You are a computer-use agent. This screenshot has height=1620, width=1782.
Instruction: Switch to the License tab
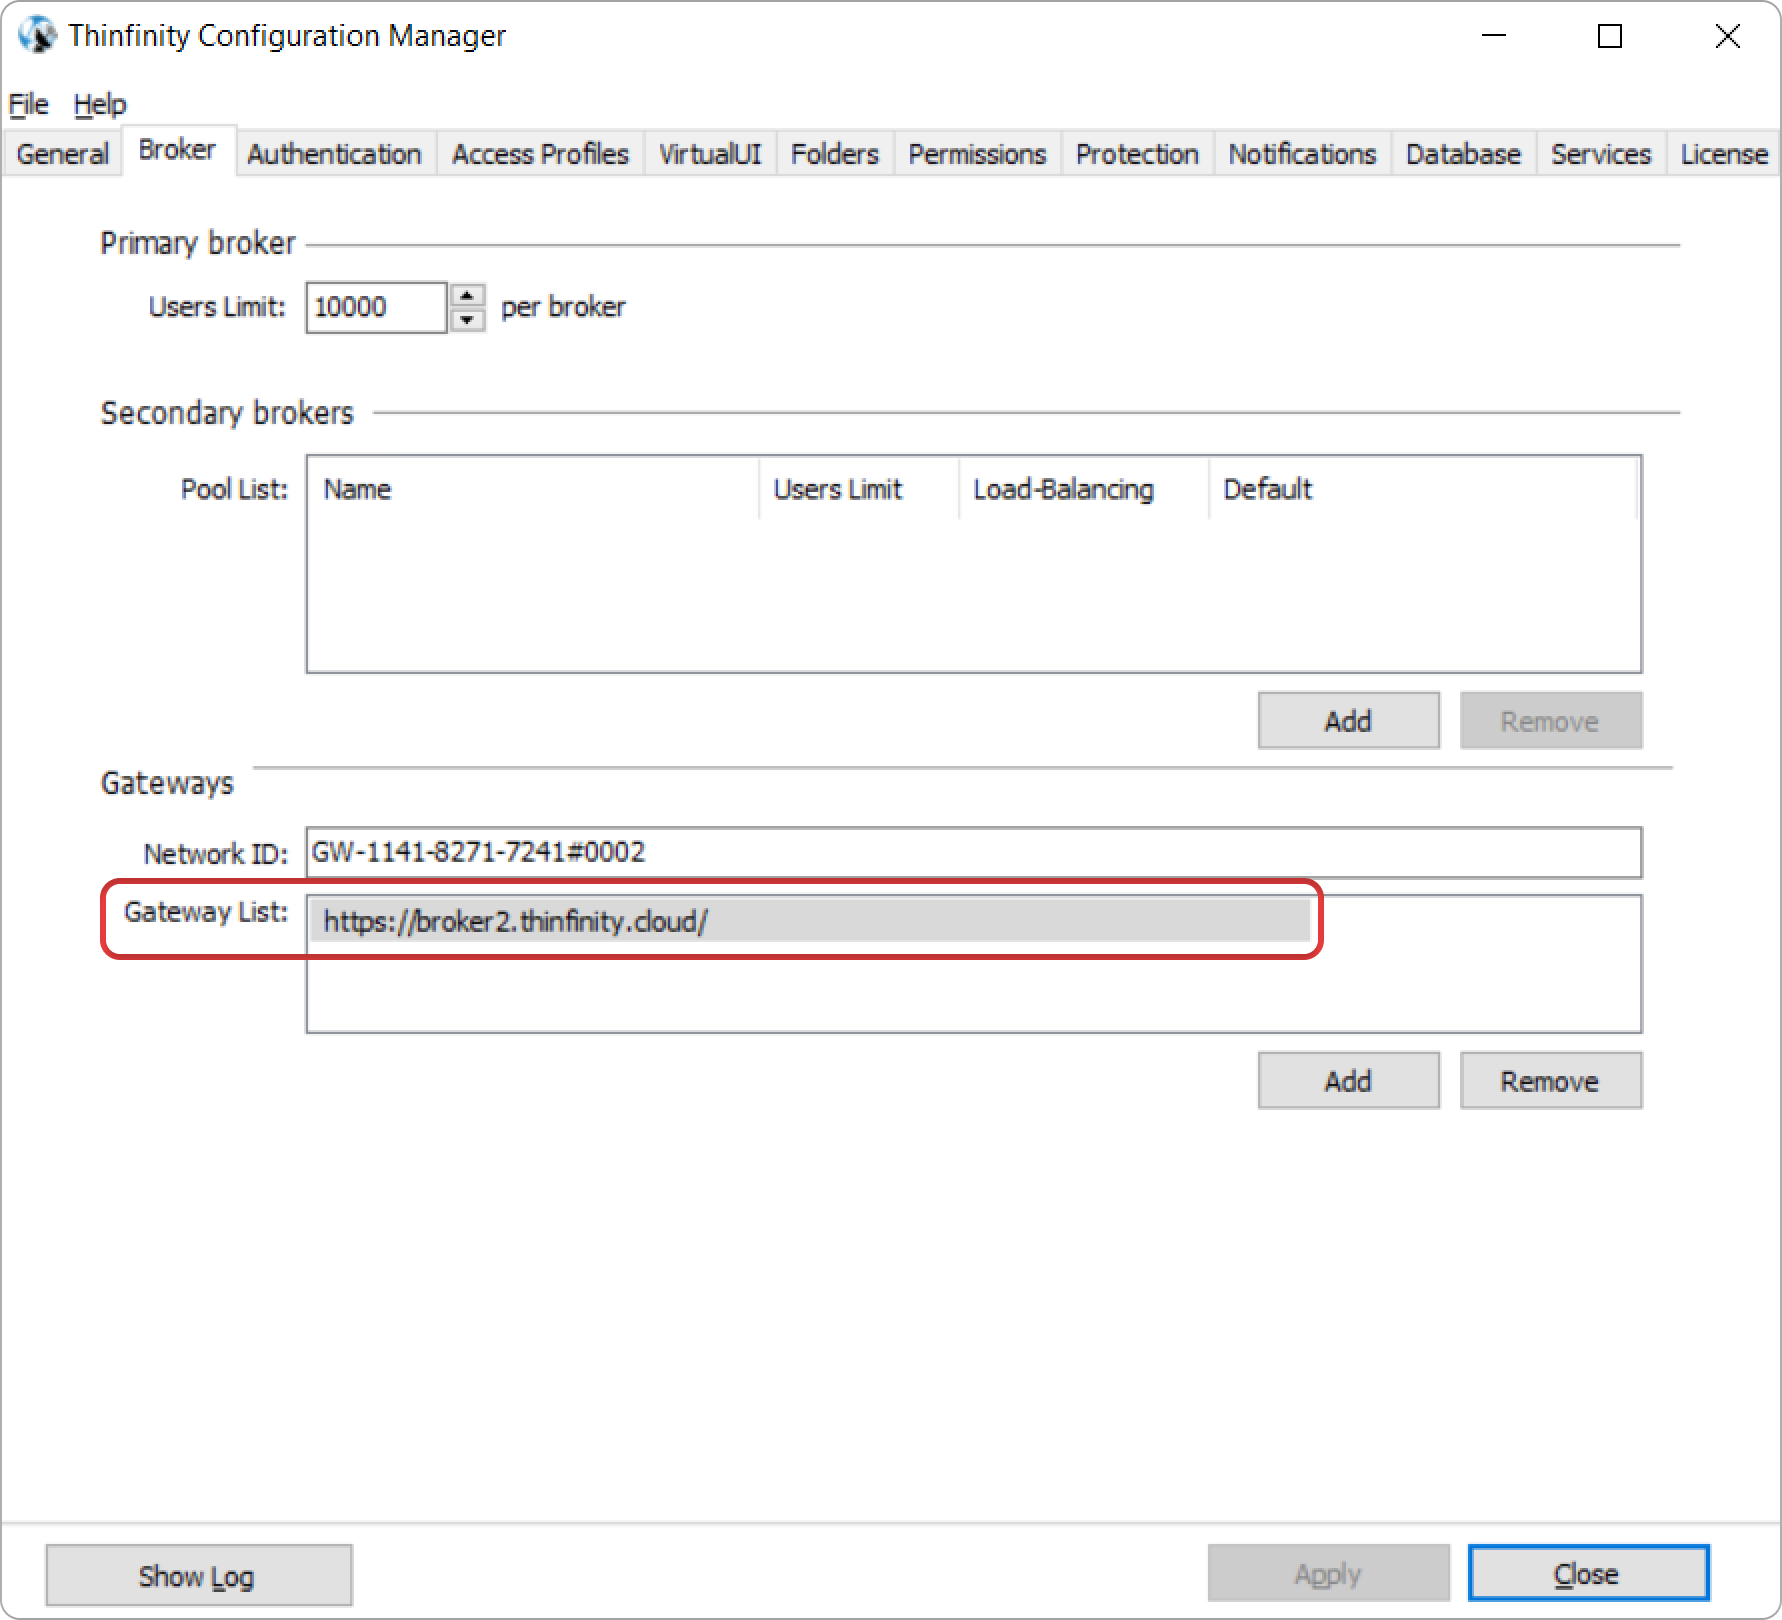(x=1724, y=154)
